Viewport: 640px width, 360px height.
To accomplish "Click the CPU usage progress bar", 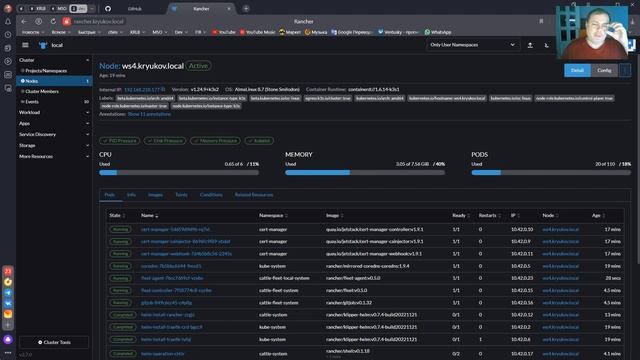I will [x=179, y=173].
